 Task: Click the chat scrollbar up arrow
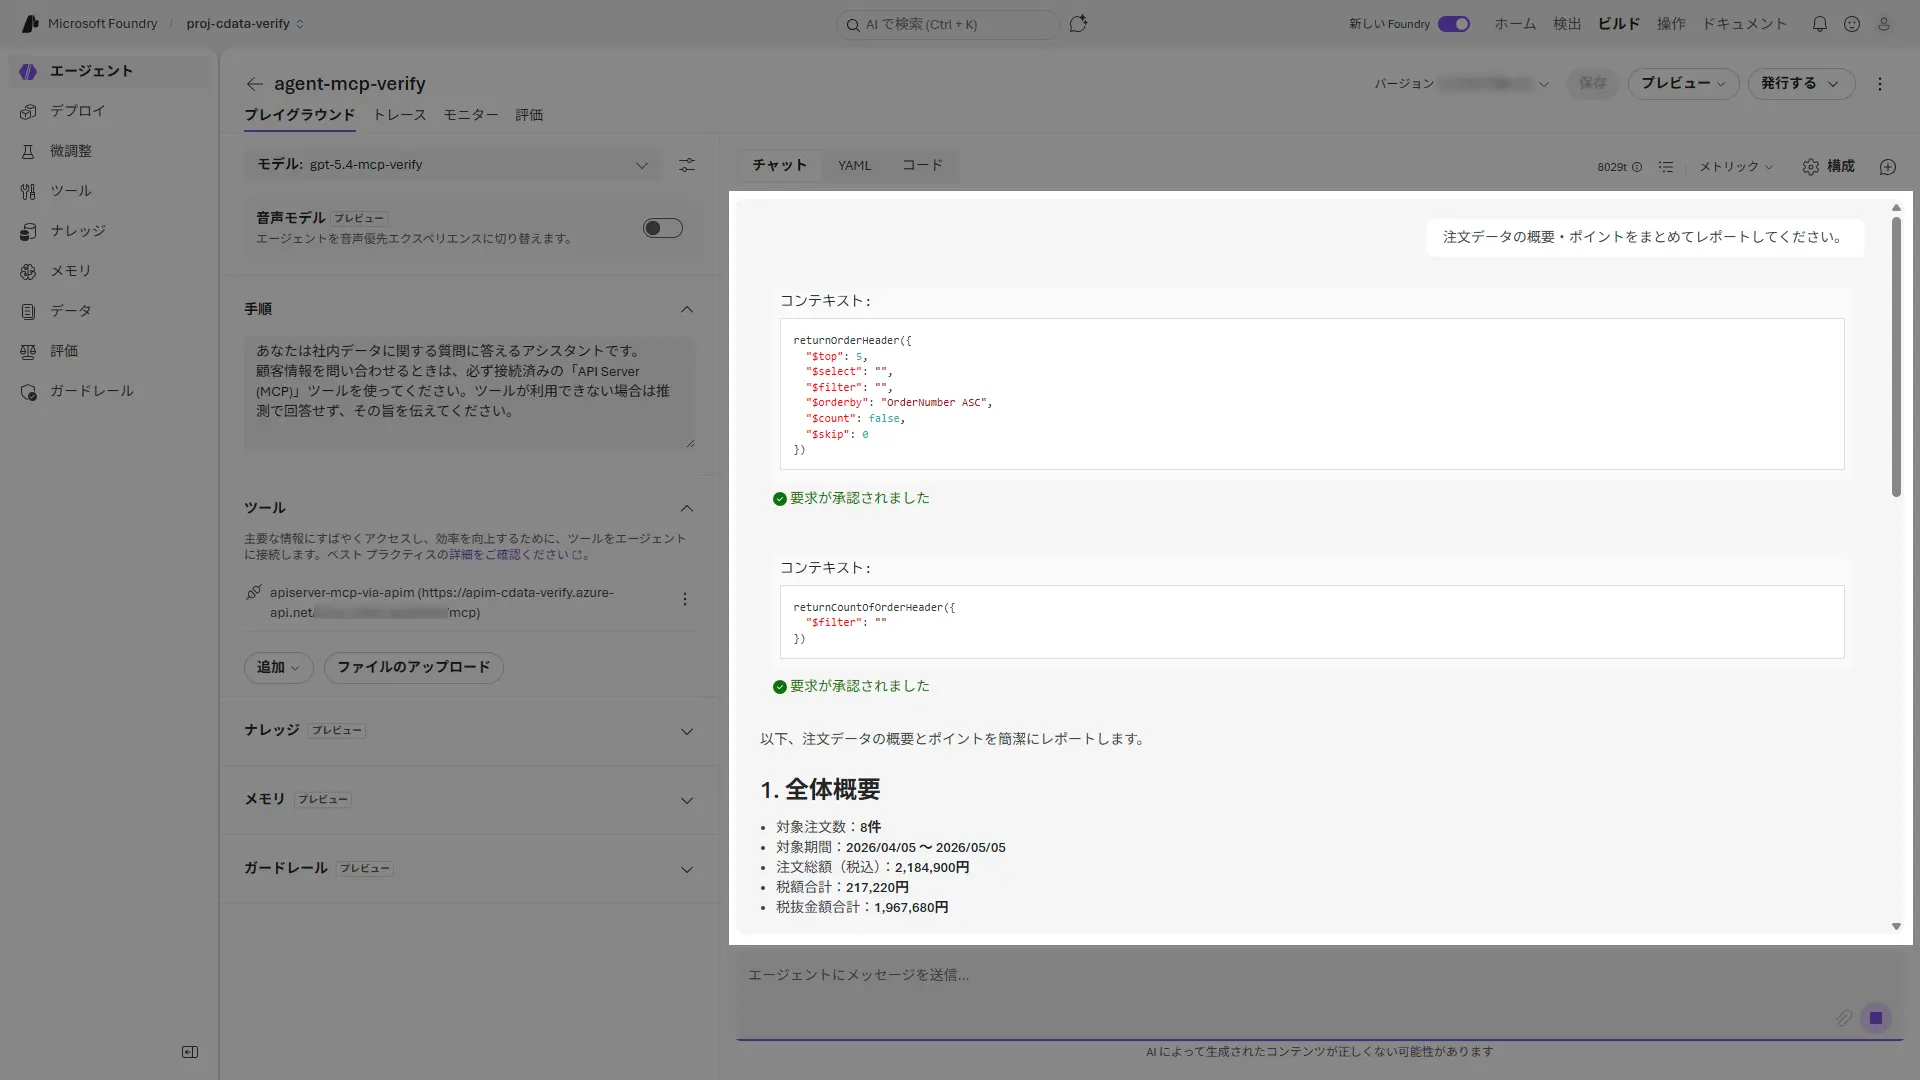1896,208
